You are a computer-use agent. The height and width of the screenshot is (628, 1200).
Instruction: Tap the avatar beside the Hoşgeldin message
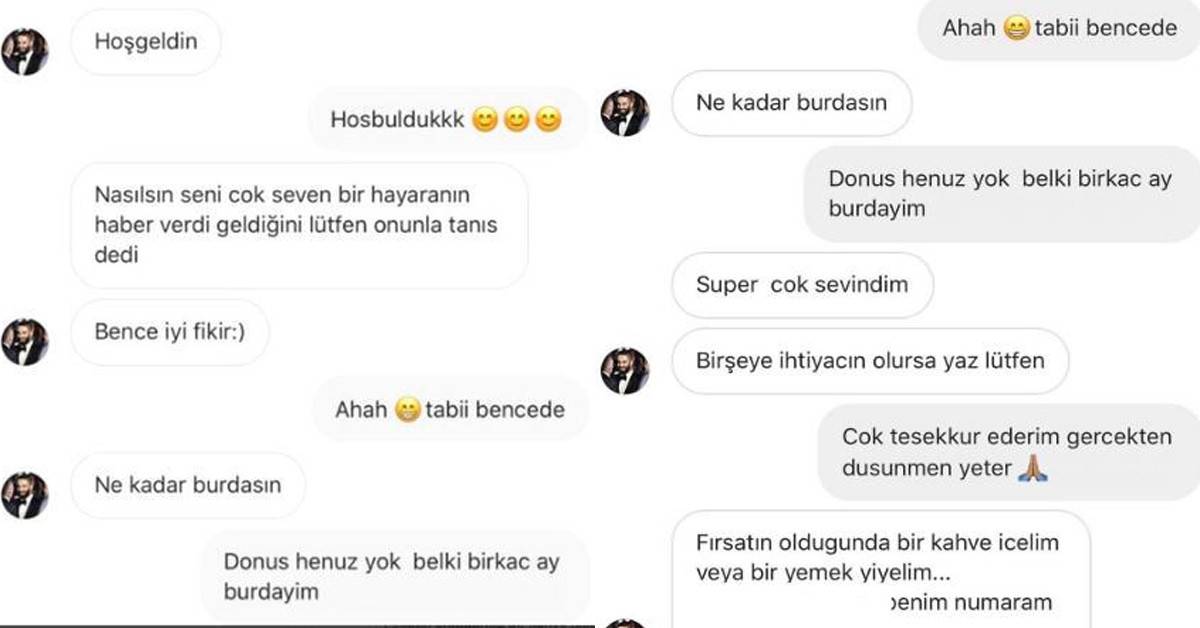25,51
